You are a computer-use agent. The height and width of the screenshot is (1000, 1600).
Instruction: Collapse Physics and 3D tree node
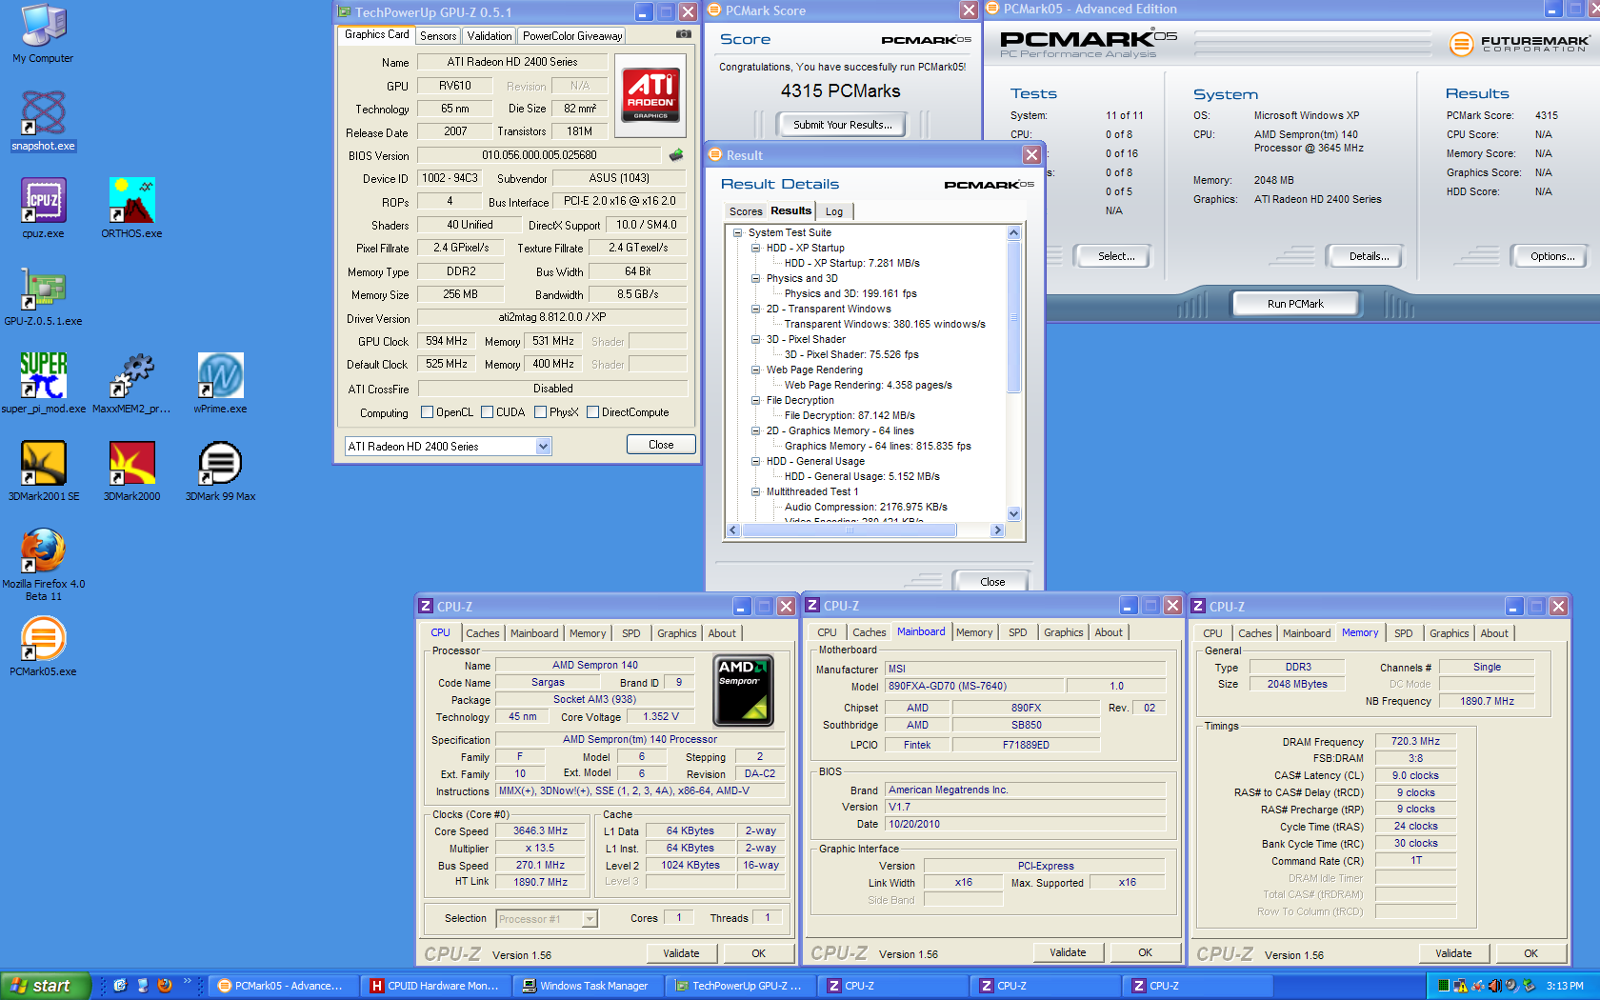pos(756,278)
